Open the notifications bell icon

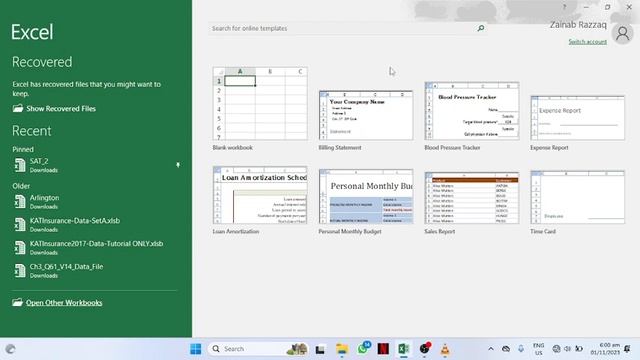click(x=627, y=349)
